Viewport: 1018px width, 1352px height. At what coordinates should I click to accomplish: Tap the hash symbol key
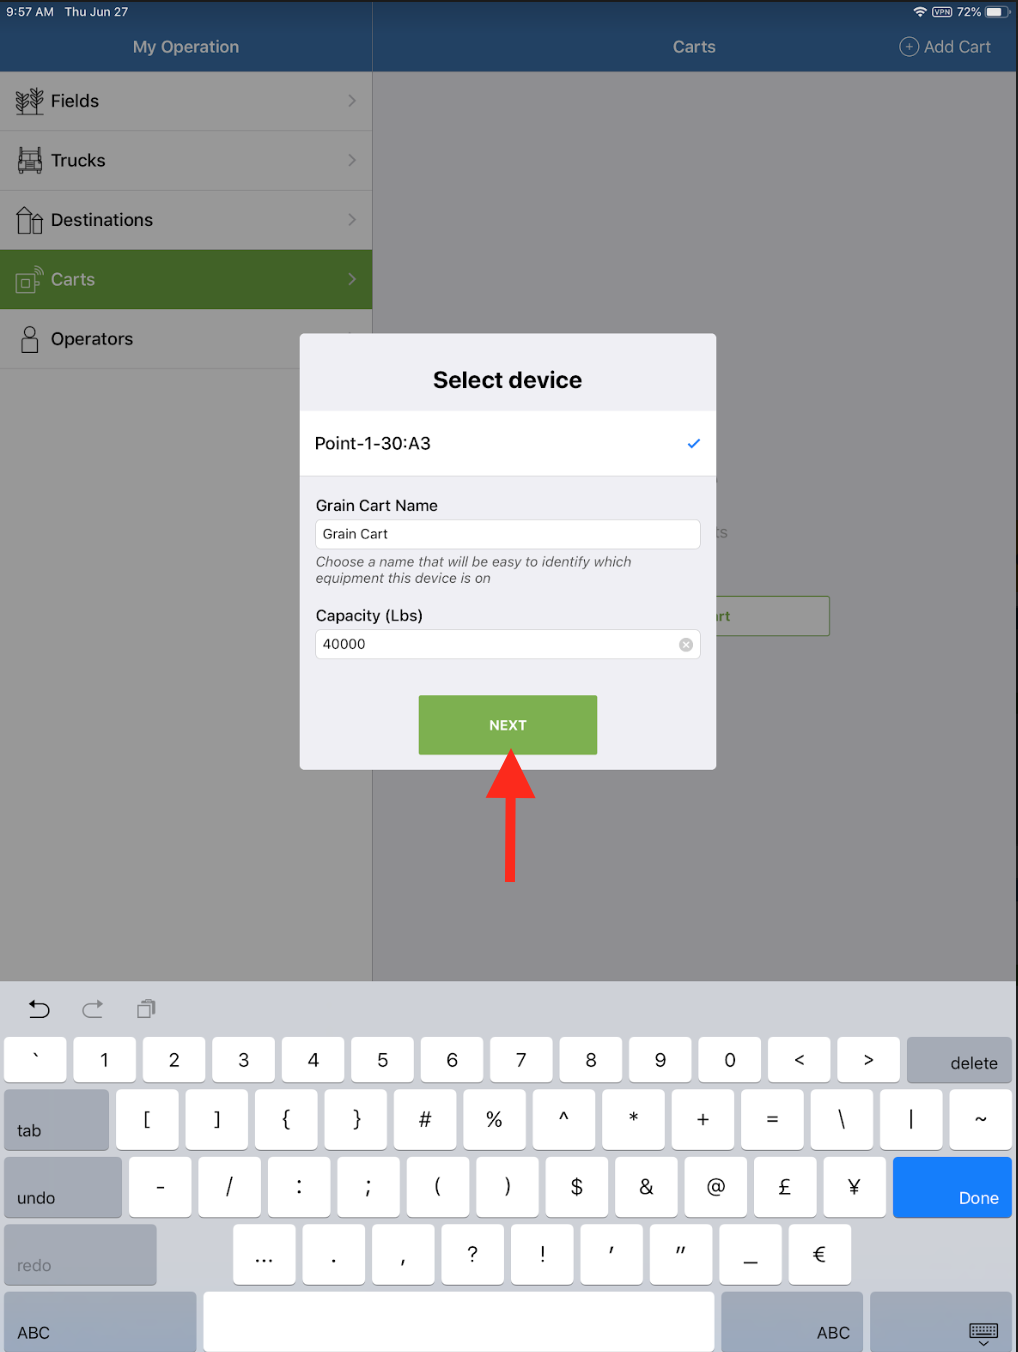click(x=425, y=1120)
